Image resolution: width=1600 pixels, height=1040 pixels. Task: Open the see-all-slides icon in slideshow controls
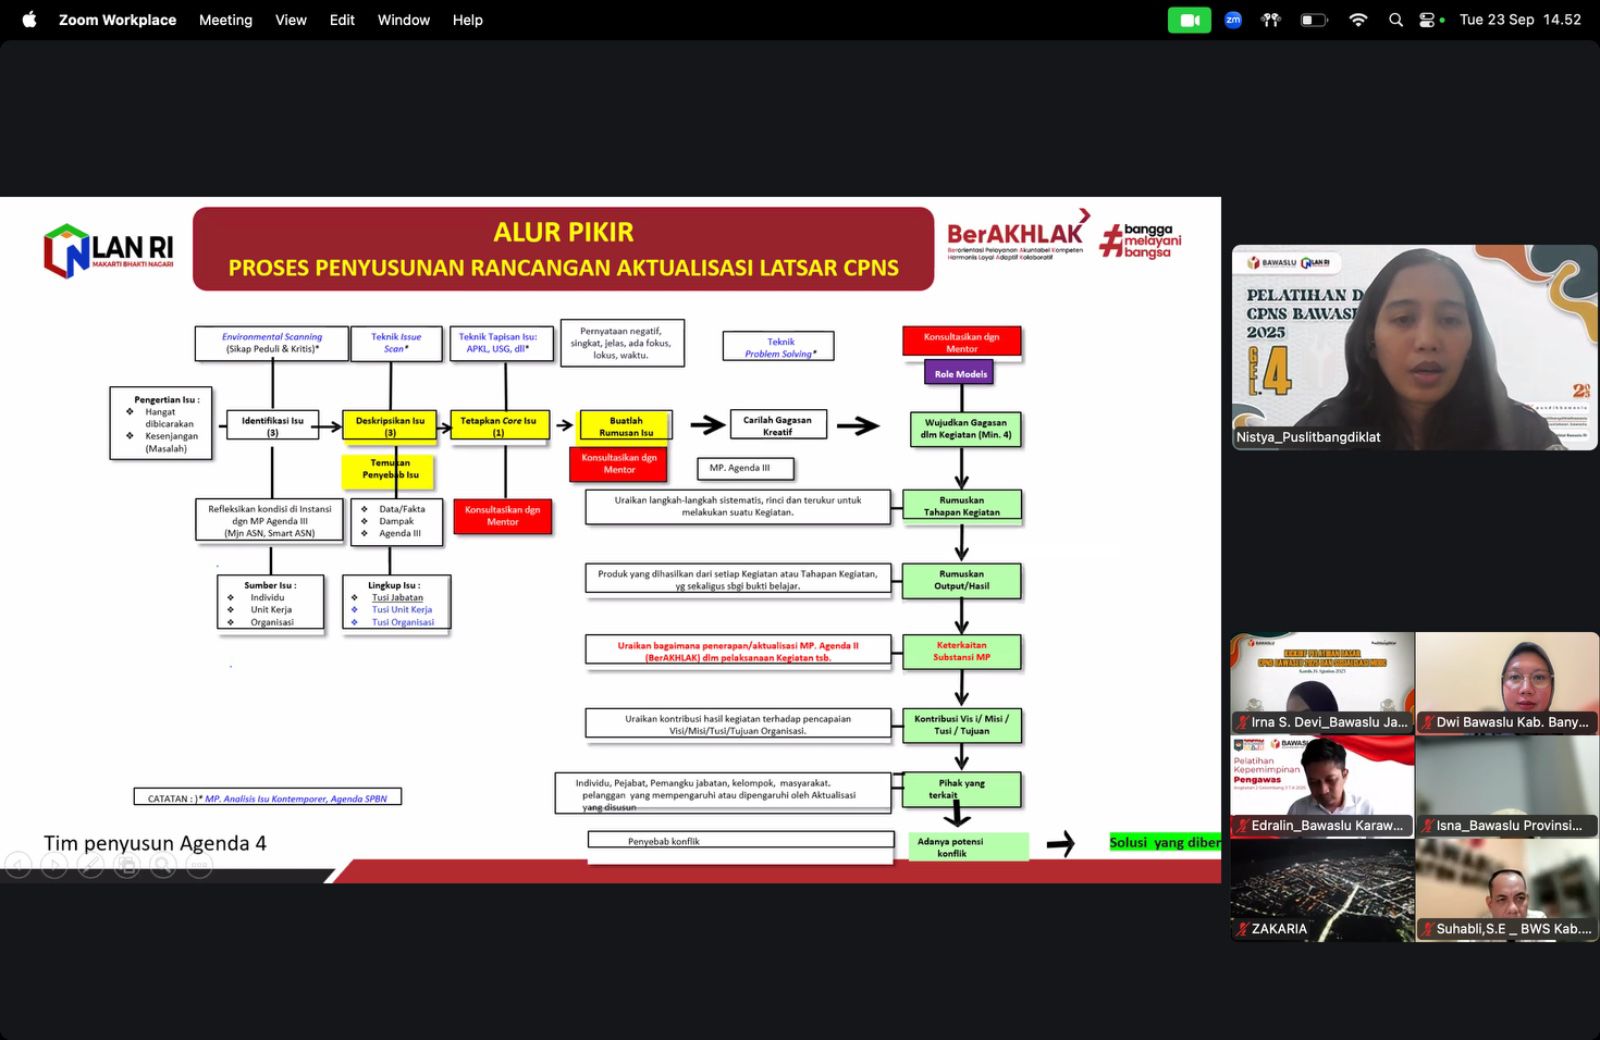click(x=127, y=866)
